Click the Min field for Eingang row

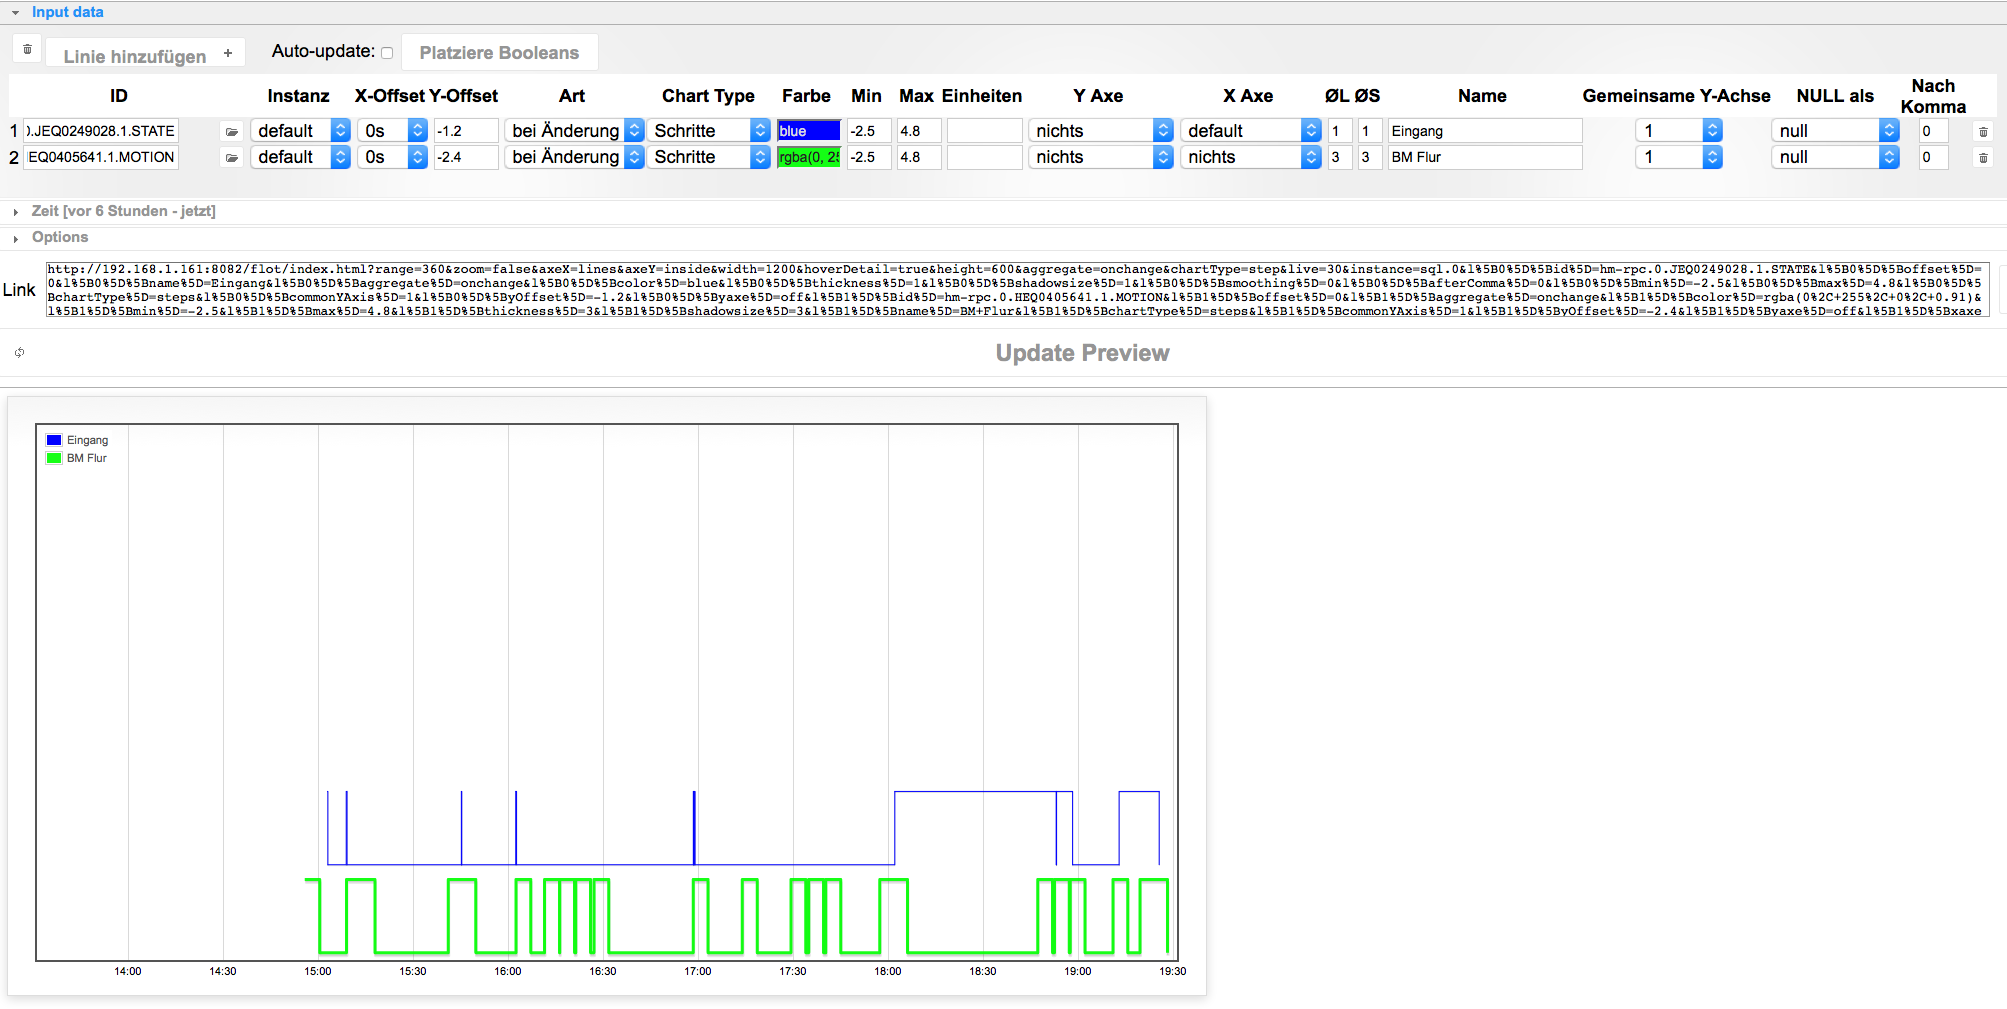tap(869, 131)
